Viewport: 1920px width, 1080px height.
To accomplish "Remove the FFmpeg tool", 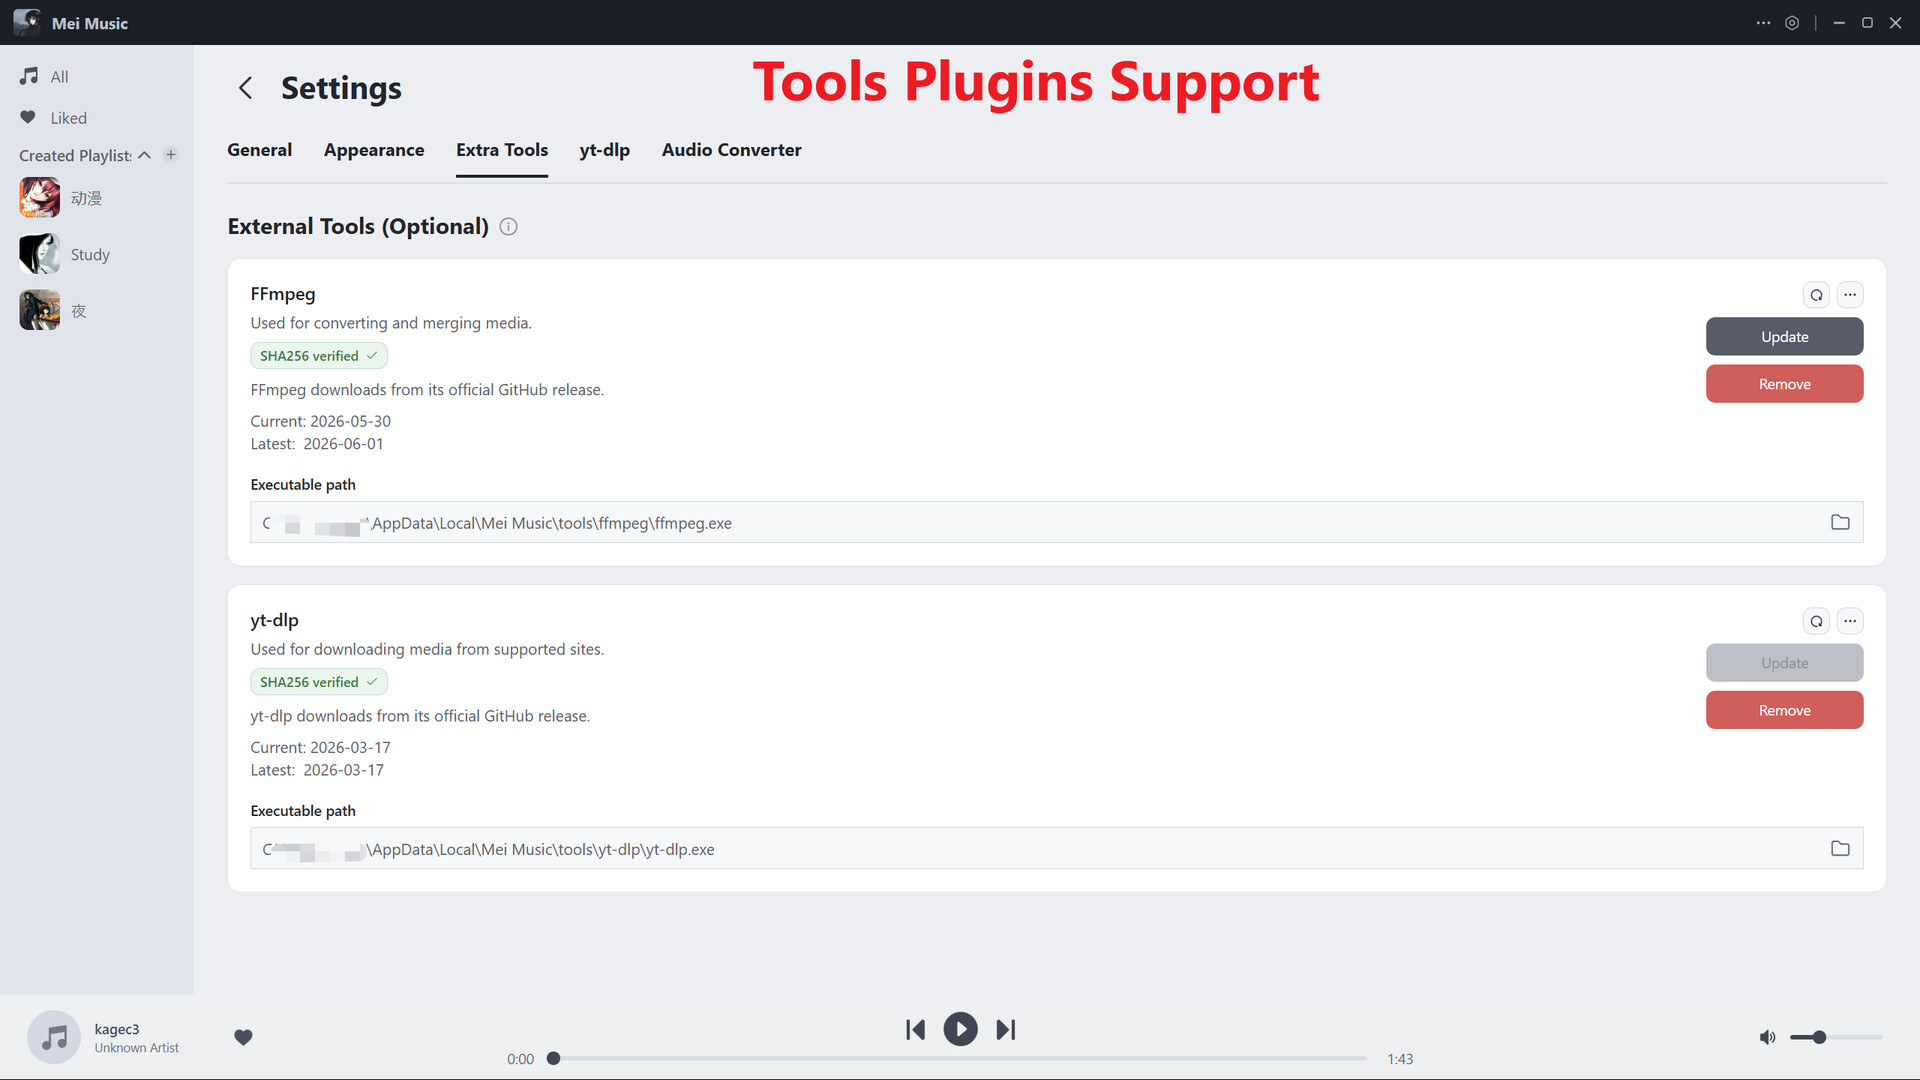I will 1784,384.
